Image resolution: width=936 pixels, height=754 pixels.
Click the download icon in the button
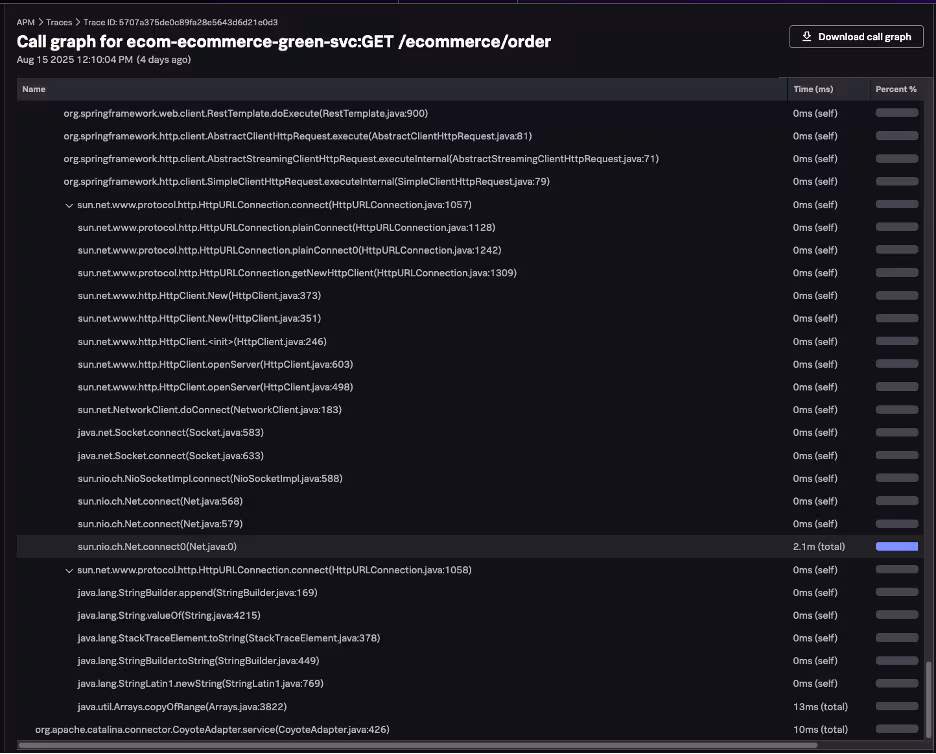[806, 37]
